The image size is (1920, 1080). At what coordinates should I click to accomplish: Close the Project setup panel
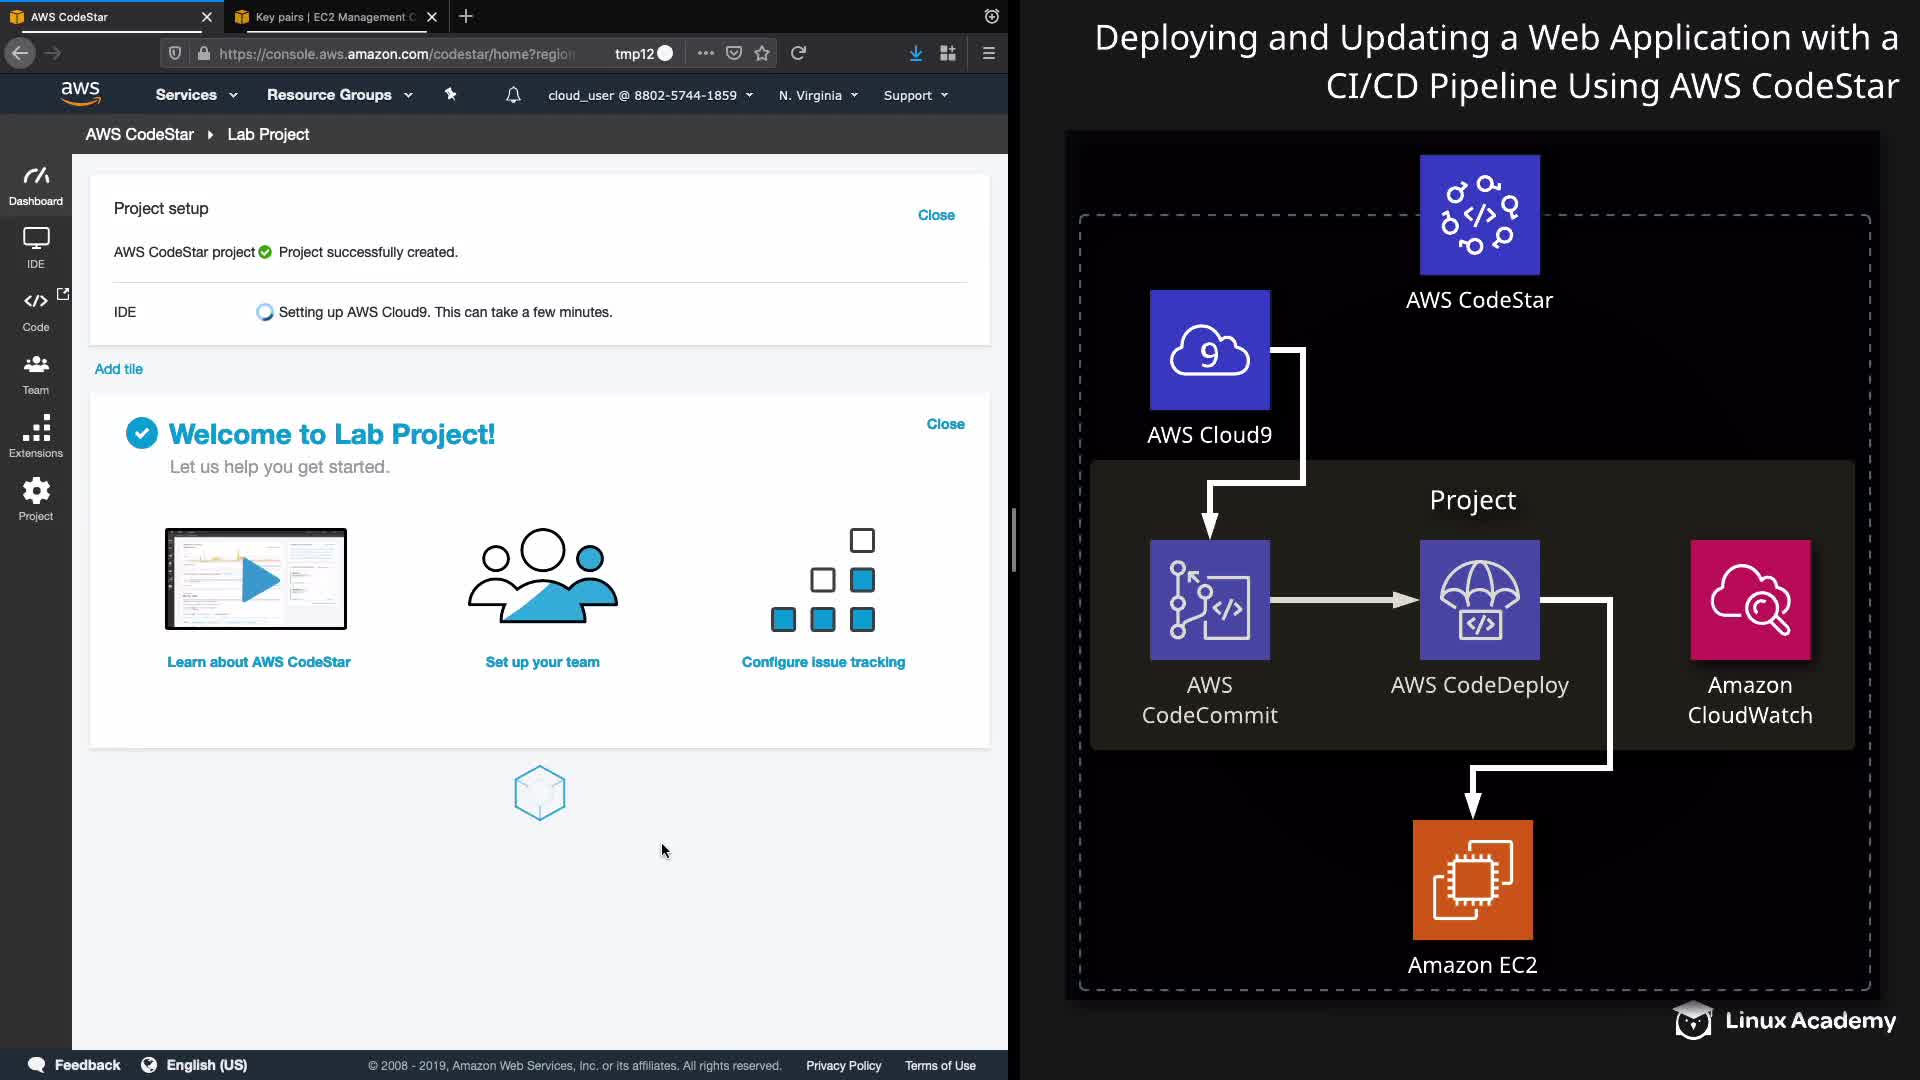936,215
